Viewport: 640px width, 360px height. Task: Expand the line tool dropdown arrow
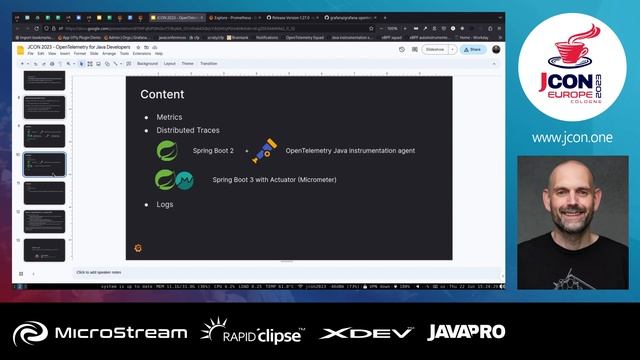pyautogui.click(x=121, y=64)
